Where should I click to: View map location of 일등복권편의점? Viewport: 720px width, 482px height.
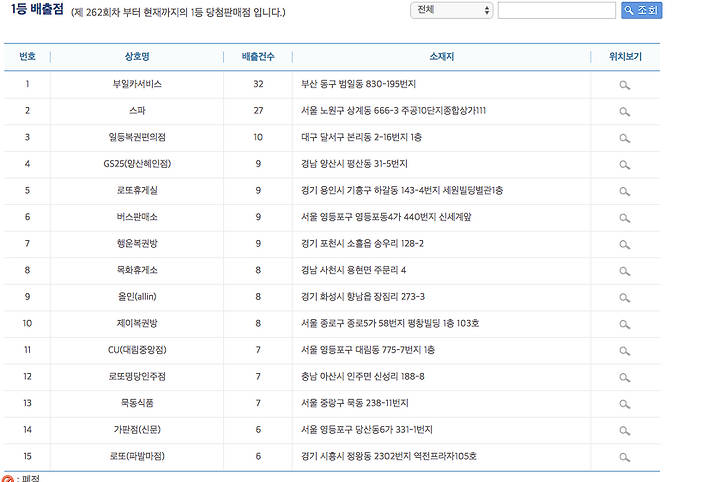tap(624, 138)
